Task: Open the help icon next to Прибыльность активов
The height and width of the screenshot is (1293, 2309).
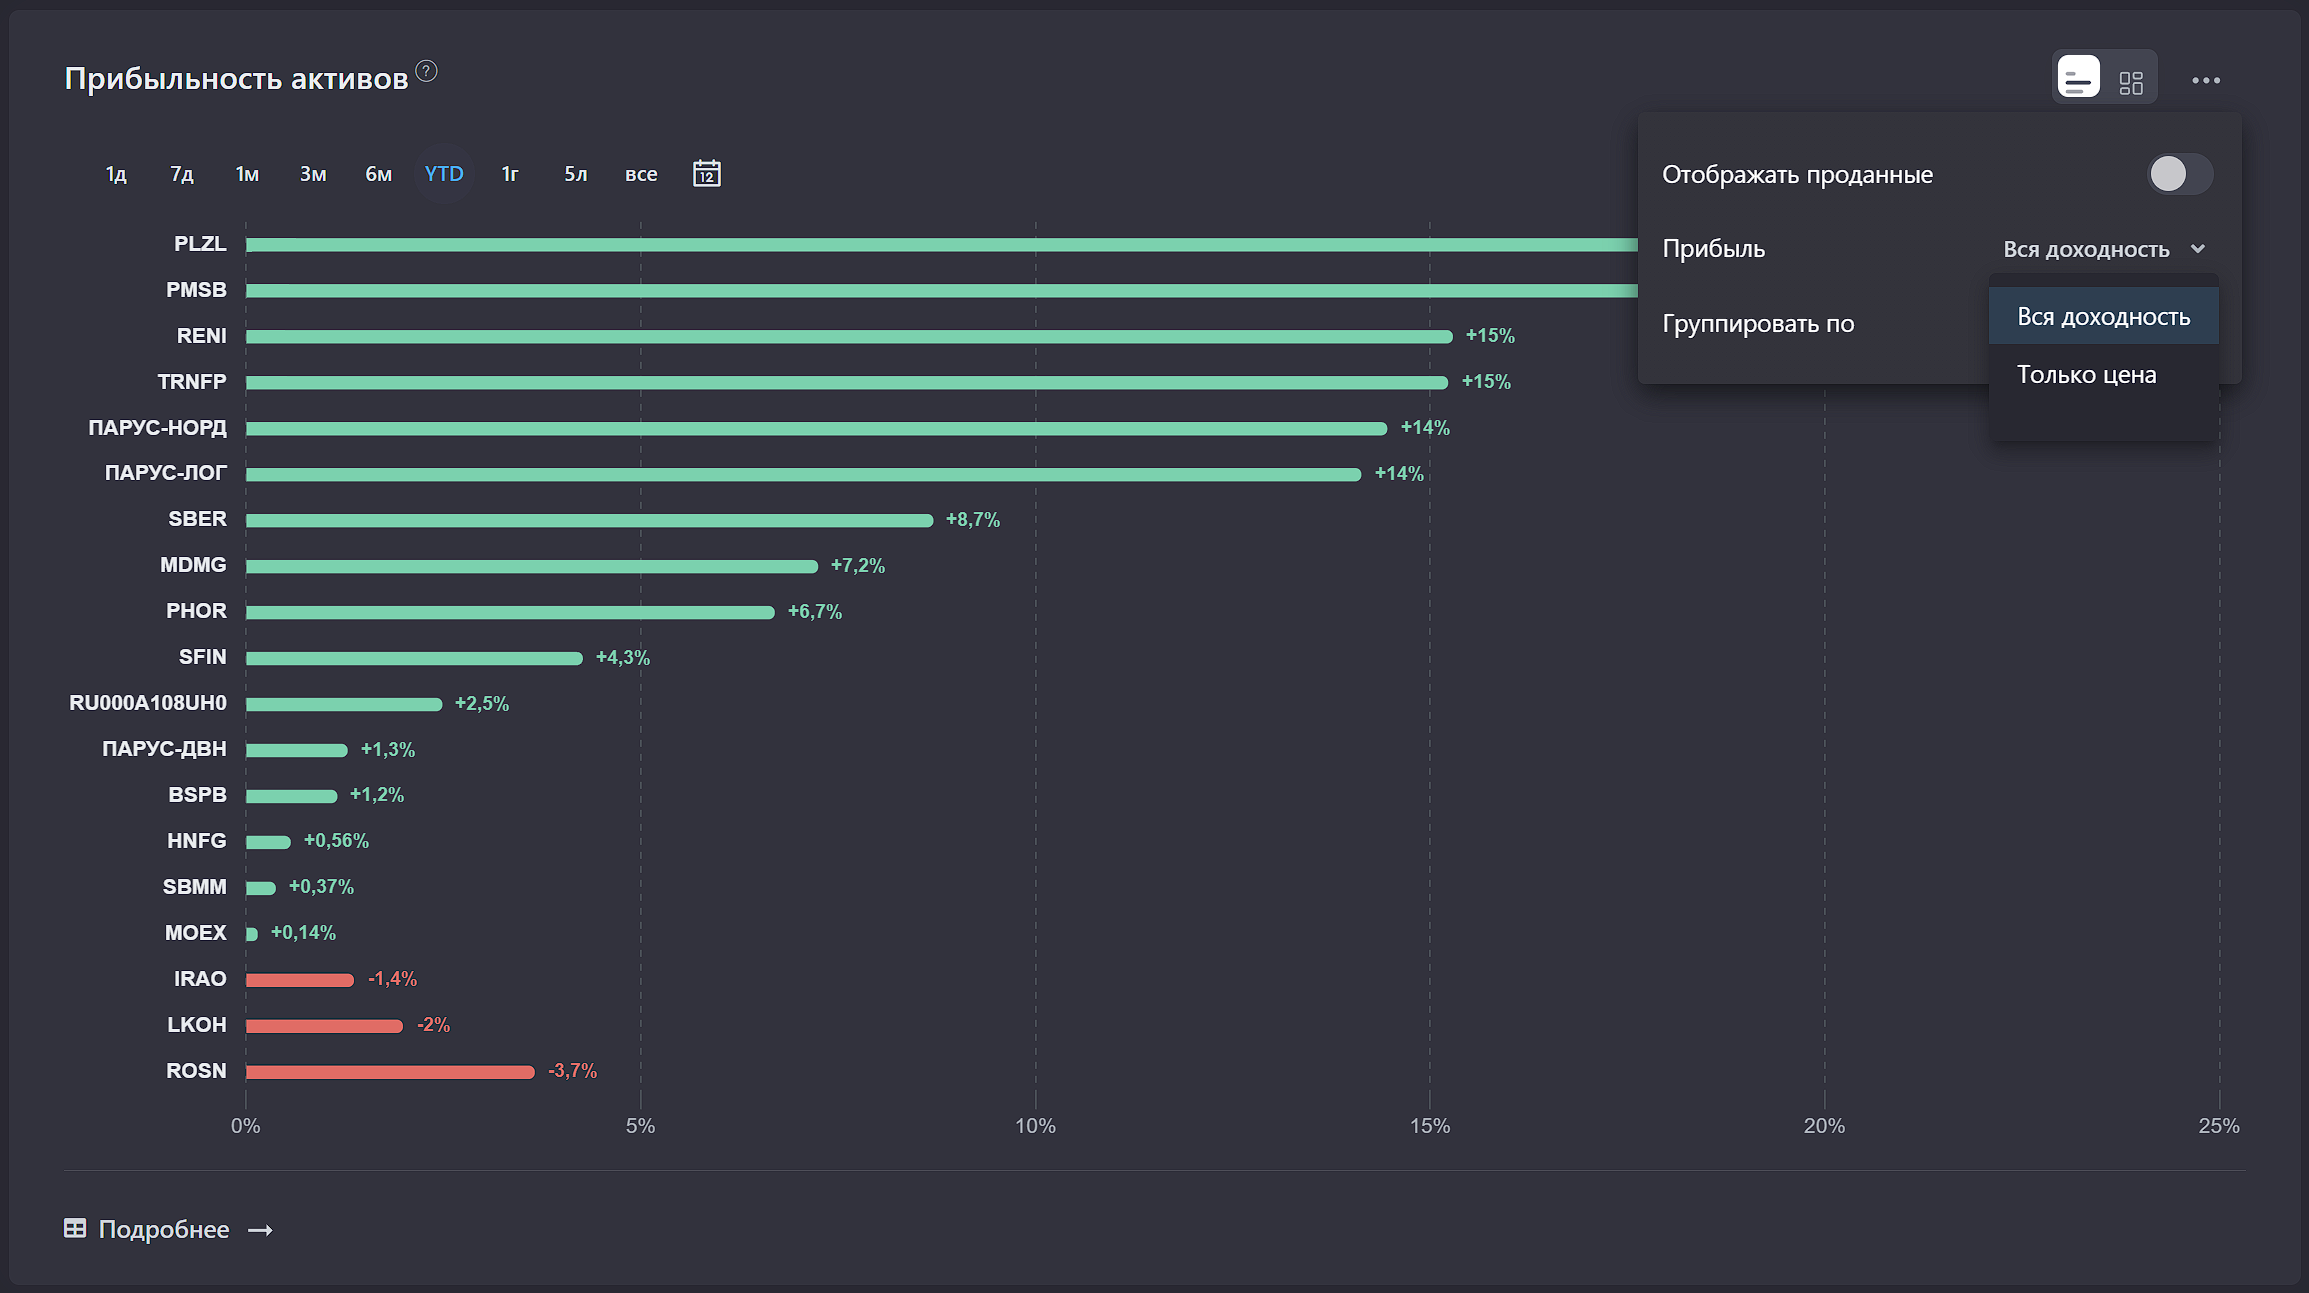Action: 426,71
